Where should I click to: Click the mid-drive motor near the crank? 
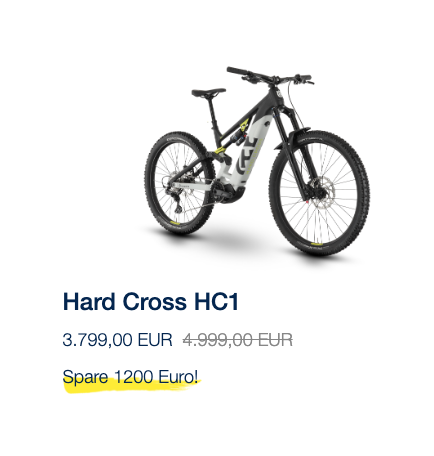click(x=230, y=193)
